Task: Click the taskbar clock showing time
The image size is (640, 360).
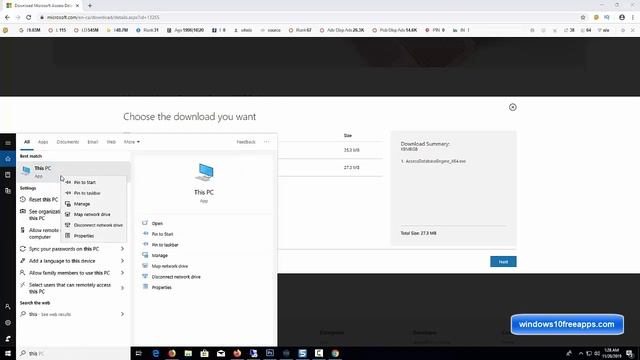Action: coord(611,353)
